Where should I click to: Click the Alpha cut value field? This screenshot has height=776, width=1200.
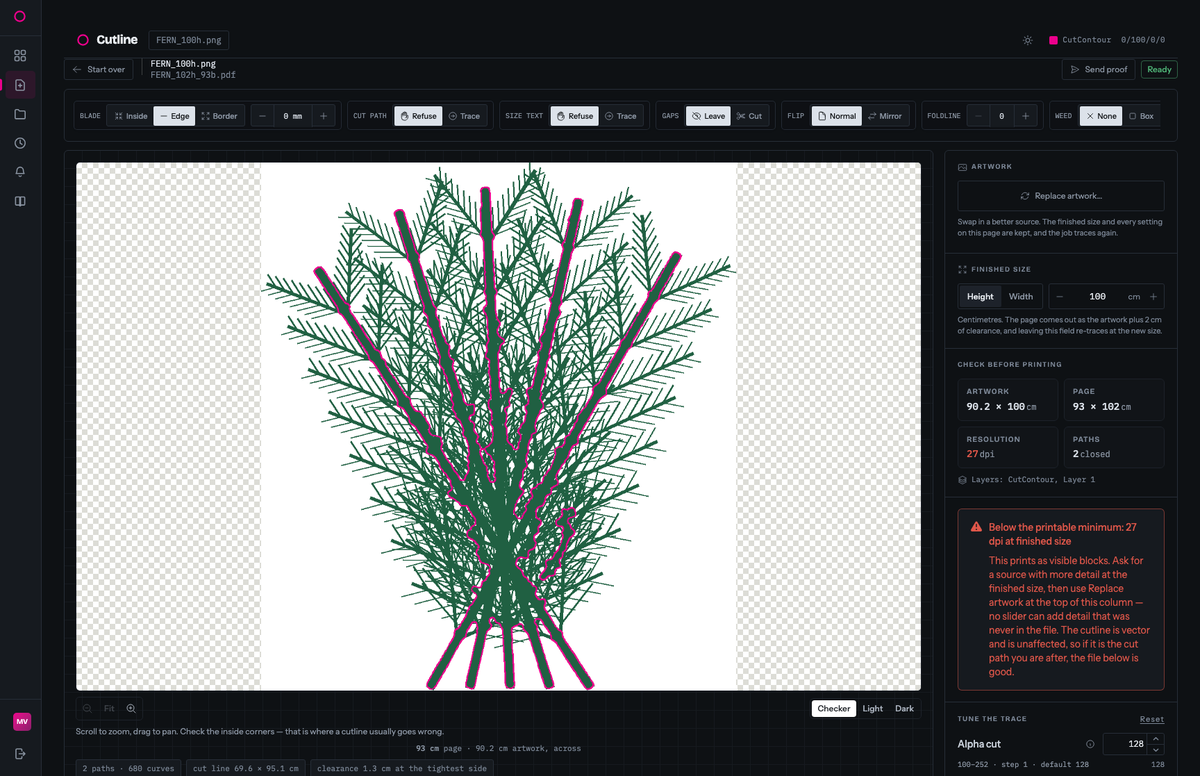click(x=1126, y=744)
